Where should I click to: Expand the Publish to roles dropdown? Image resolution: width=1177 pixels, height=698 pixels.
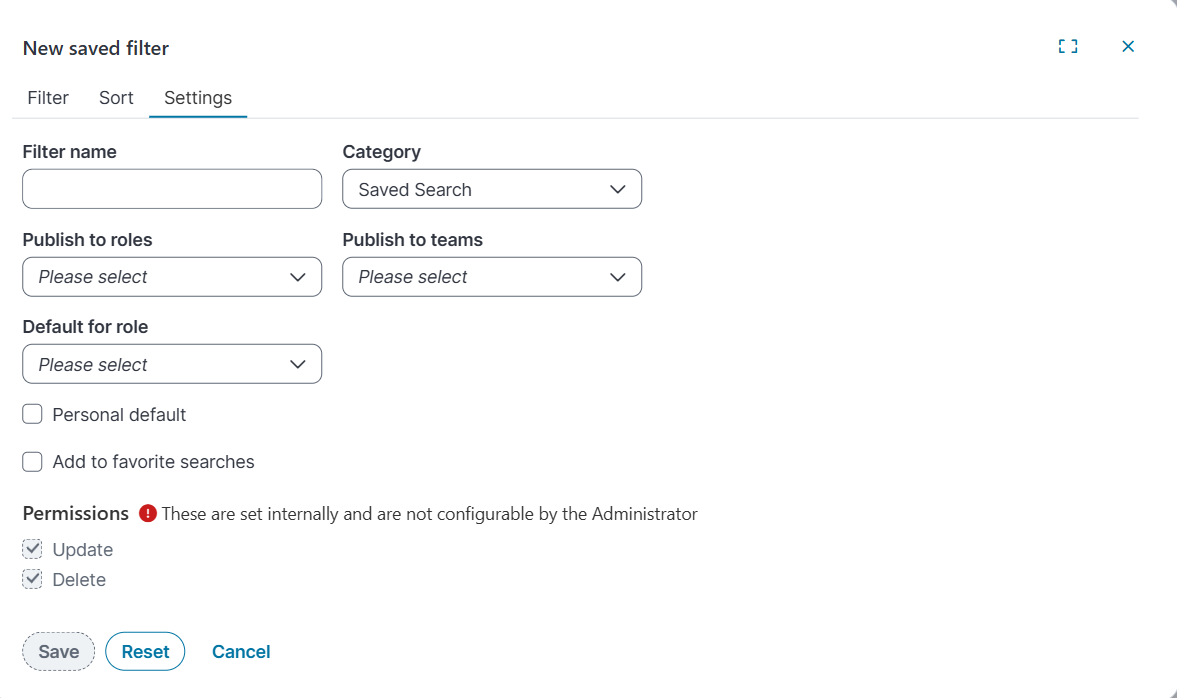pos(172,277)
